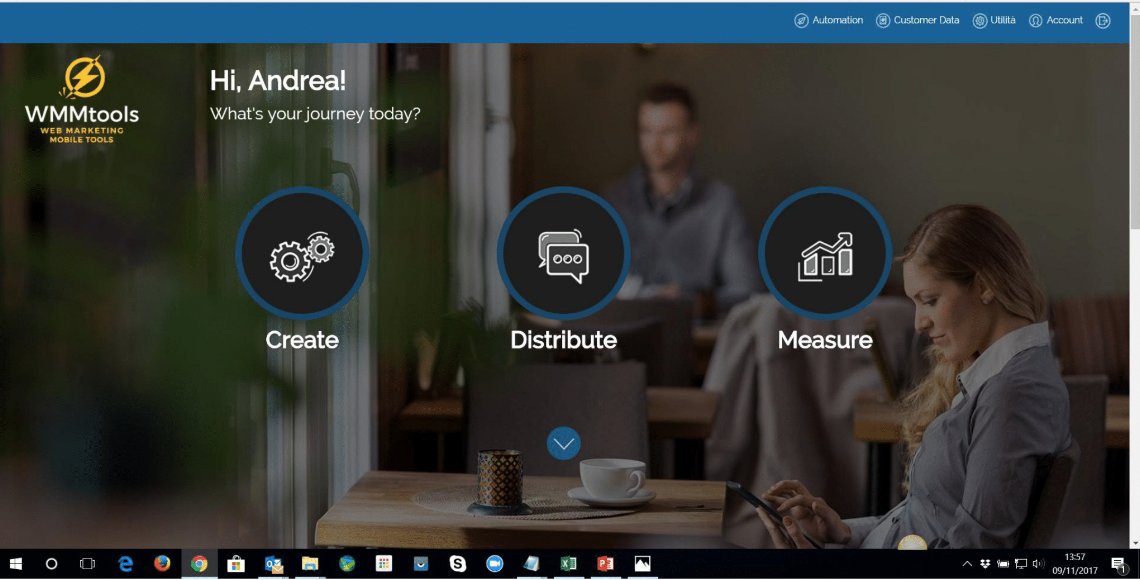This screenshot has width=1140, height=580.
Task: Click the 'What's your journey today?' text
Action: tap(315, 113)
